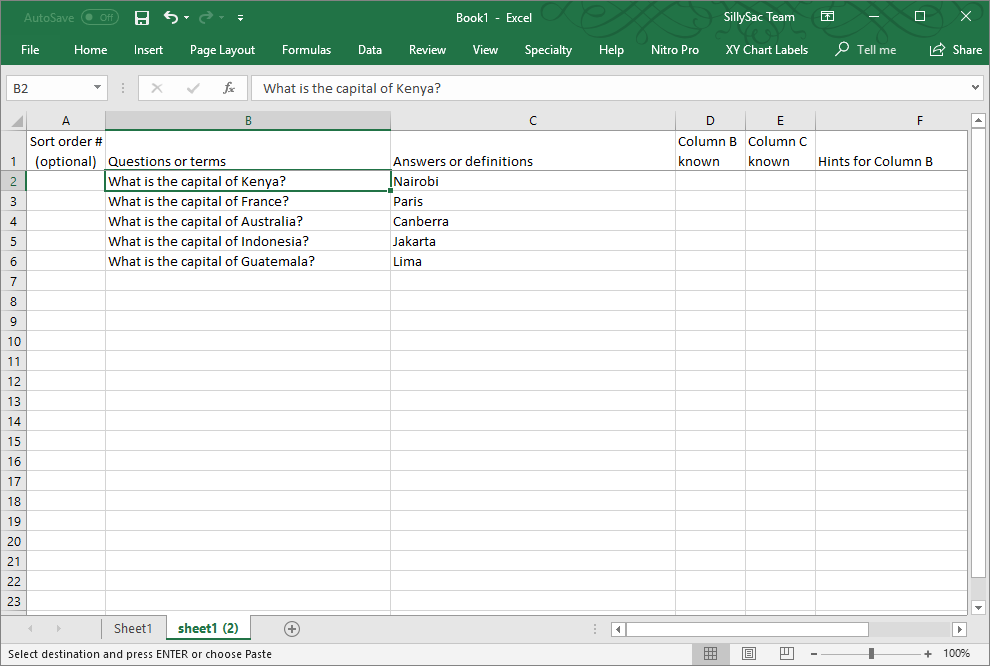Select cell containing Canberra

click(x=532, y=221)
